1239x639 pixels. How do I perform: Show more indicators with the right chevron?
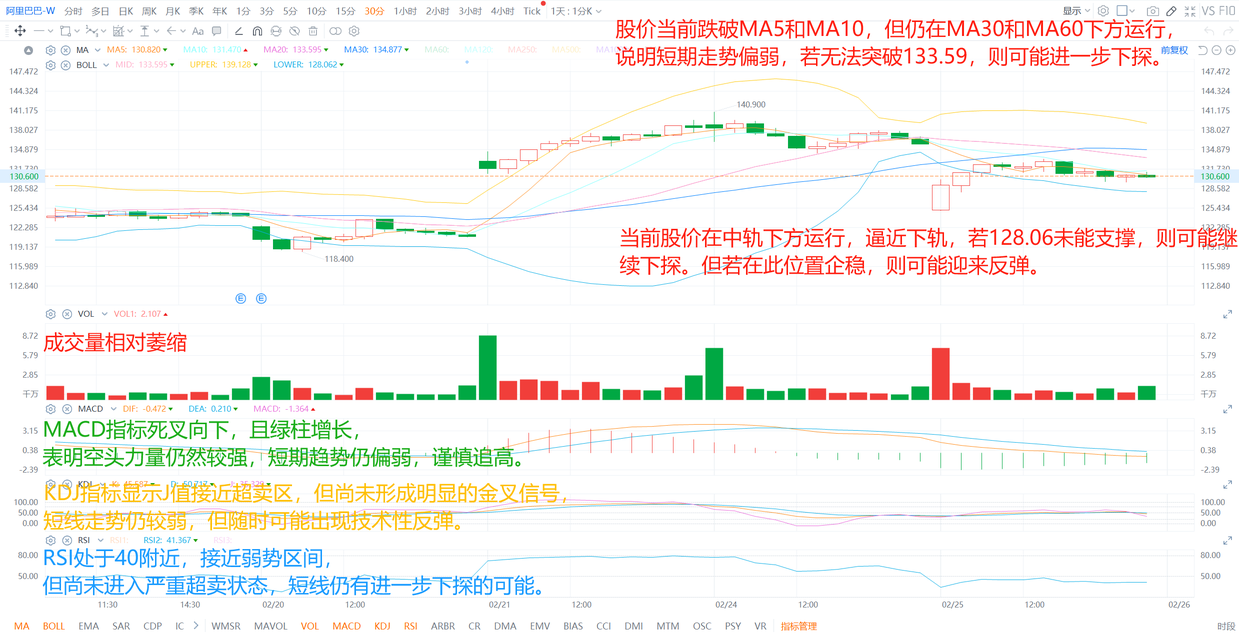tap(195, 626)
